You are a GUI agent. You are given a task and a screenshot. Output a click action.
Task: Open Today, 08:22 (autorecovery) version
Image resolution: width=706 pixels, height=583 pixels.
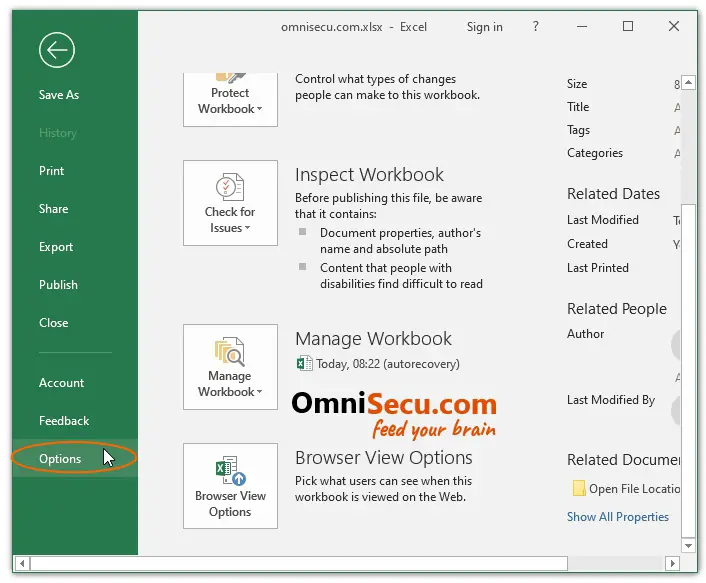click(388, 364)
